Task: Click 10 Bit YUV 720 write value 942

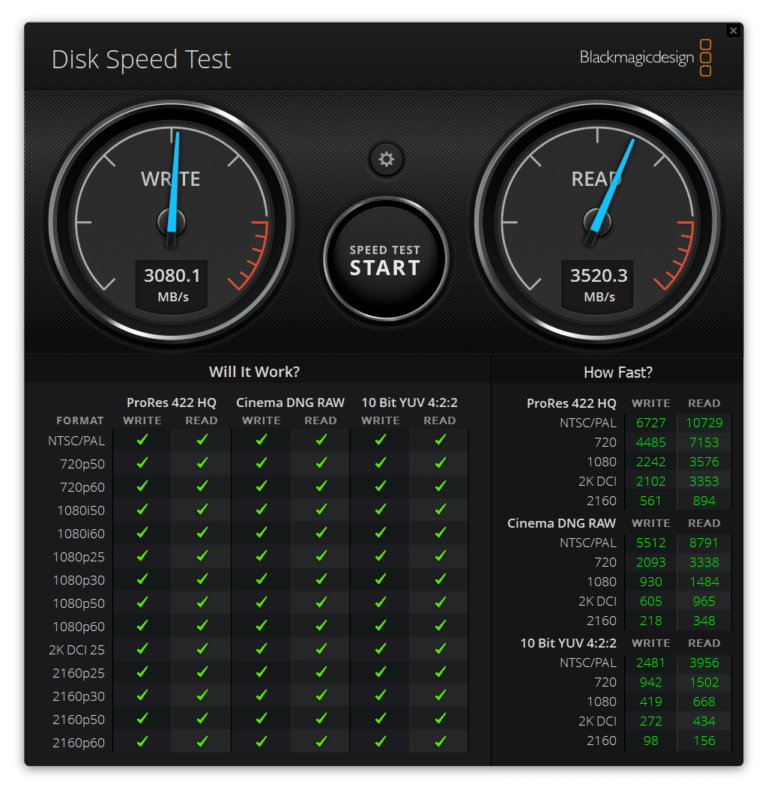Action: point(651,682)
